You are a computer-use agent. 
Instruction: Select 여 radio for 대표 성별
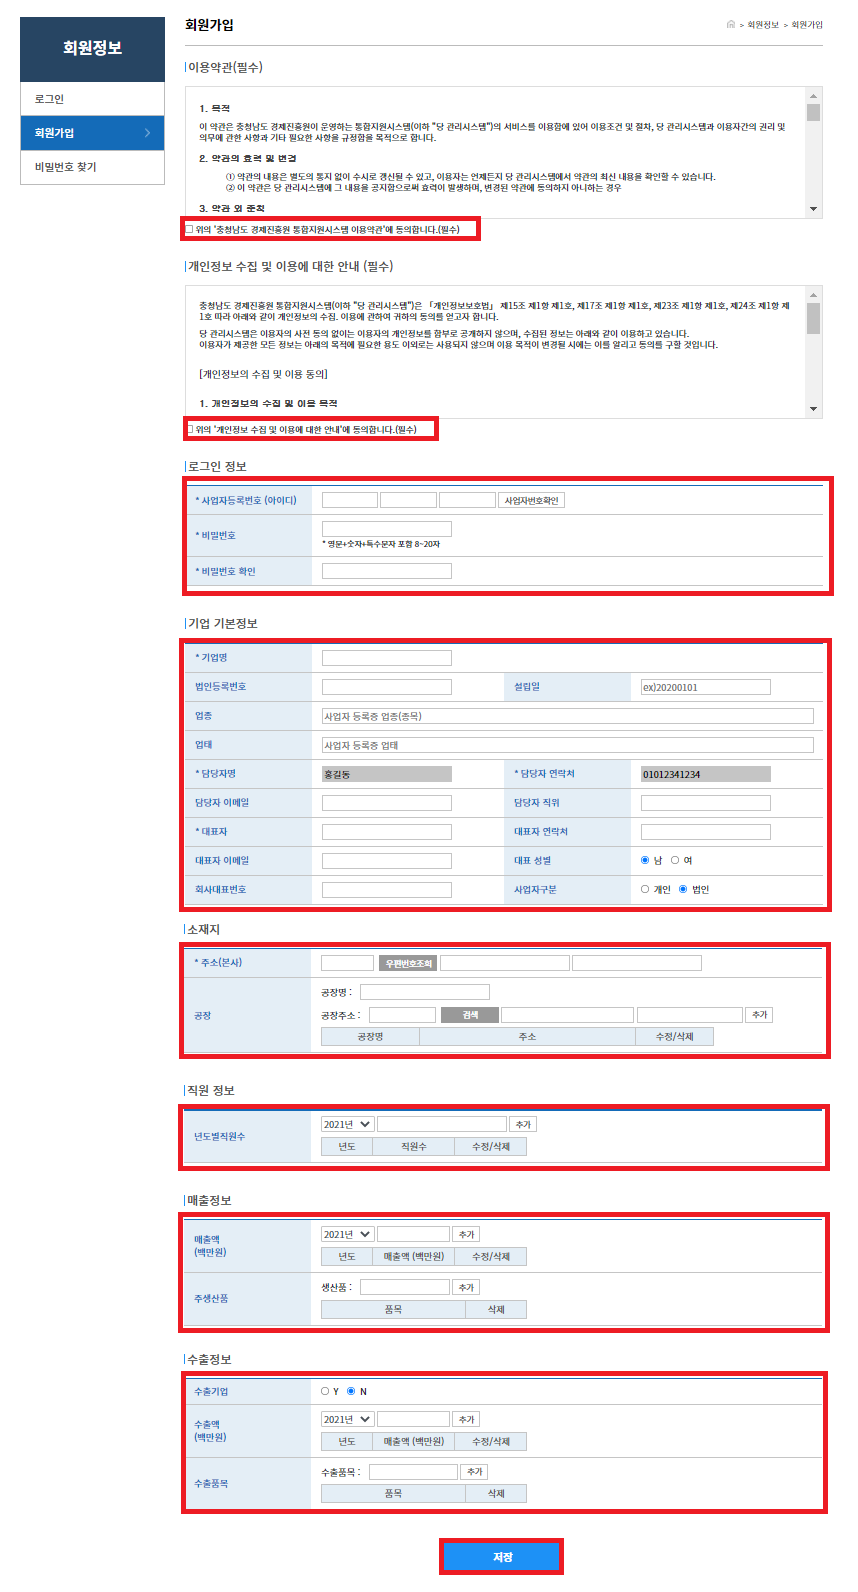(675, 860)
